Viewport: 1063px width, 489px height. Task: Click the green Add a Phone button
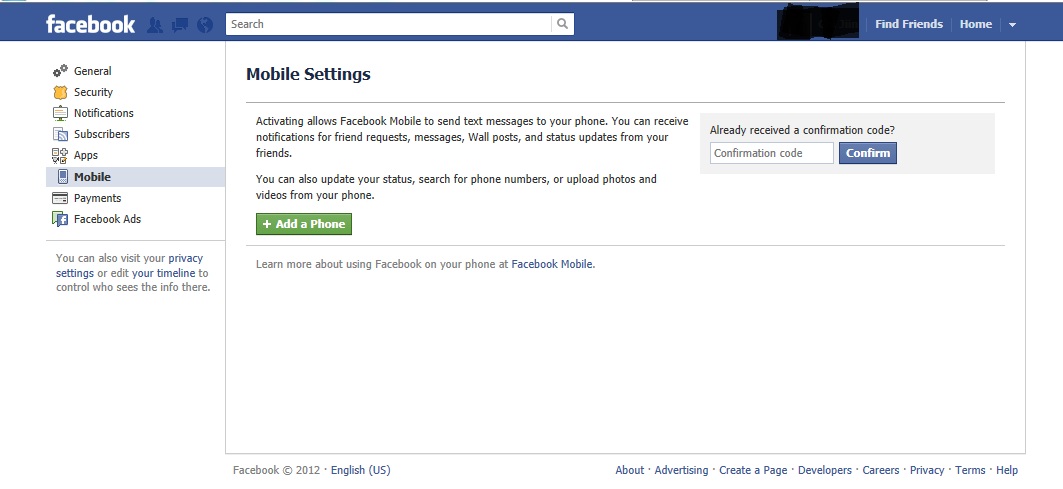[304, 224]
